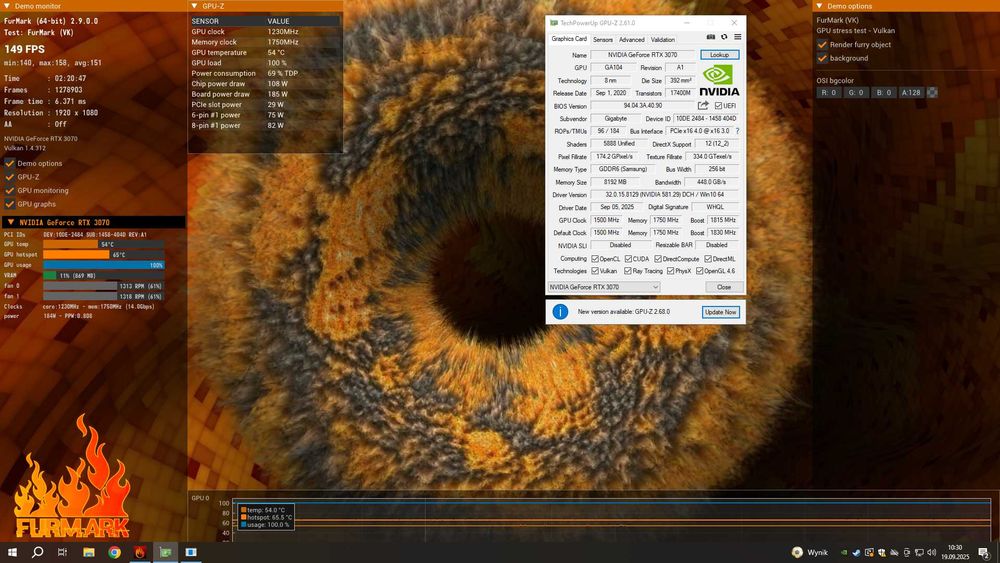Switch to the Validation tab

pos(663,40)
